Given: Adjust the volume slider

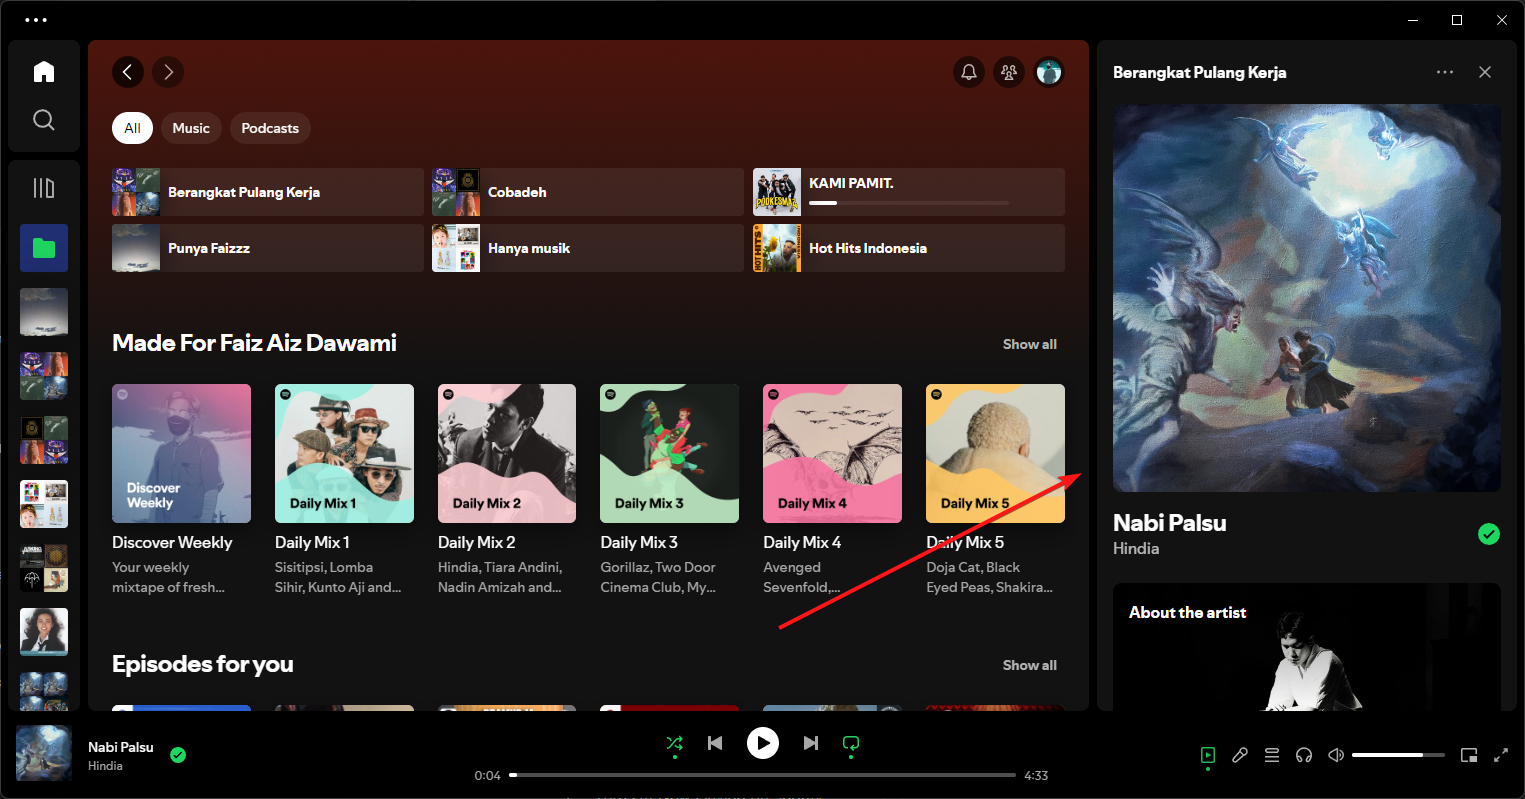Looking at the screenshot, I should (x=1398, y=755).
